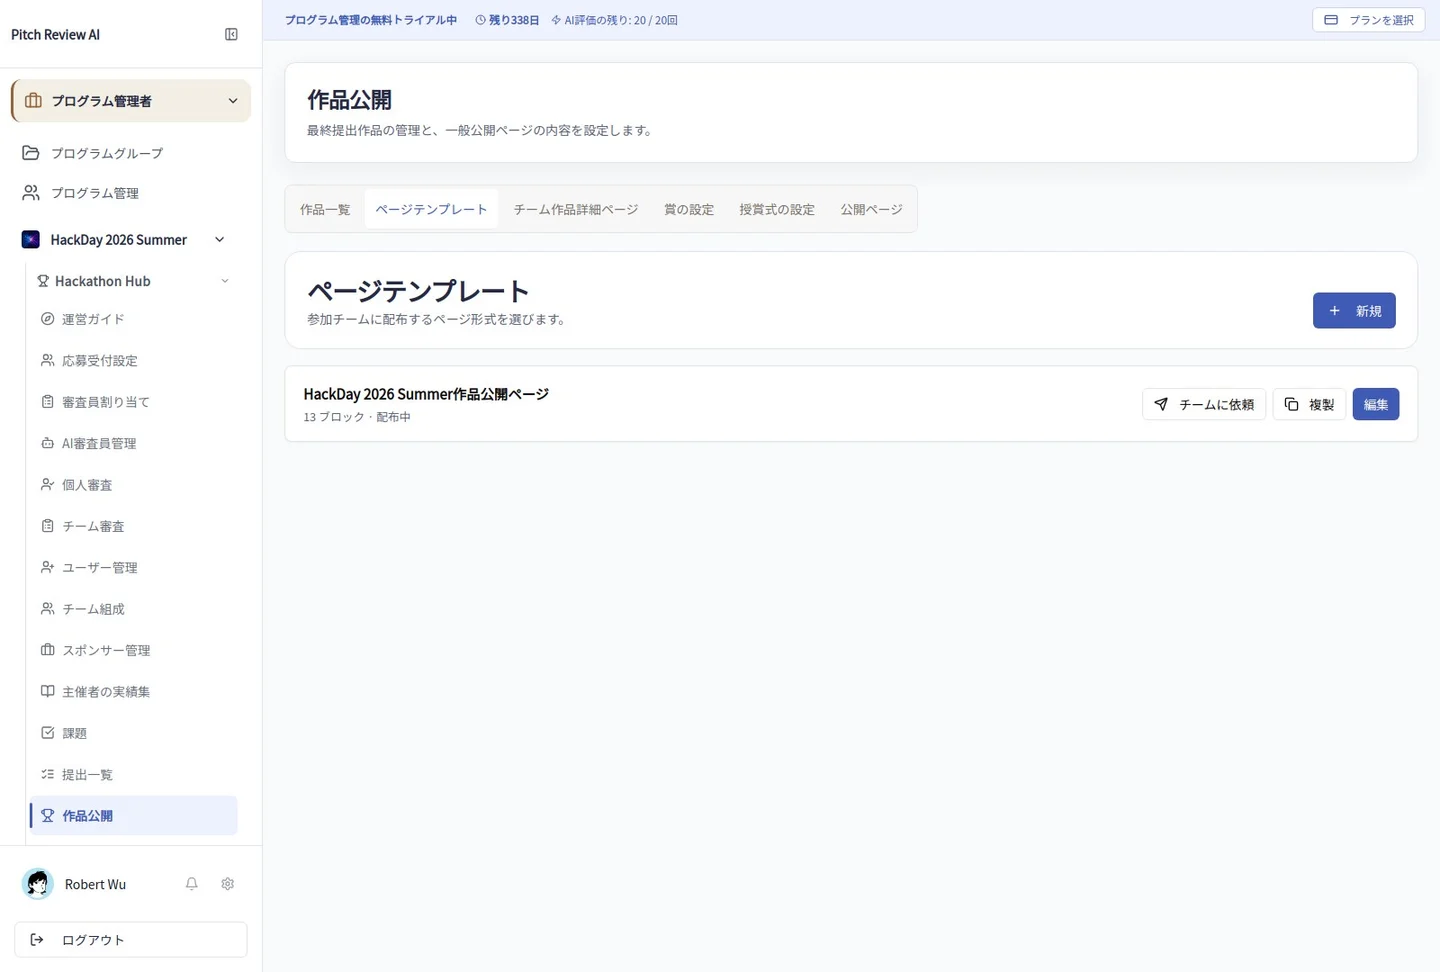
Task: Collapse Hackathon Hub section chevron
Action: pyautogui.click(x=225, y=281)
